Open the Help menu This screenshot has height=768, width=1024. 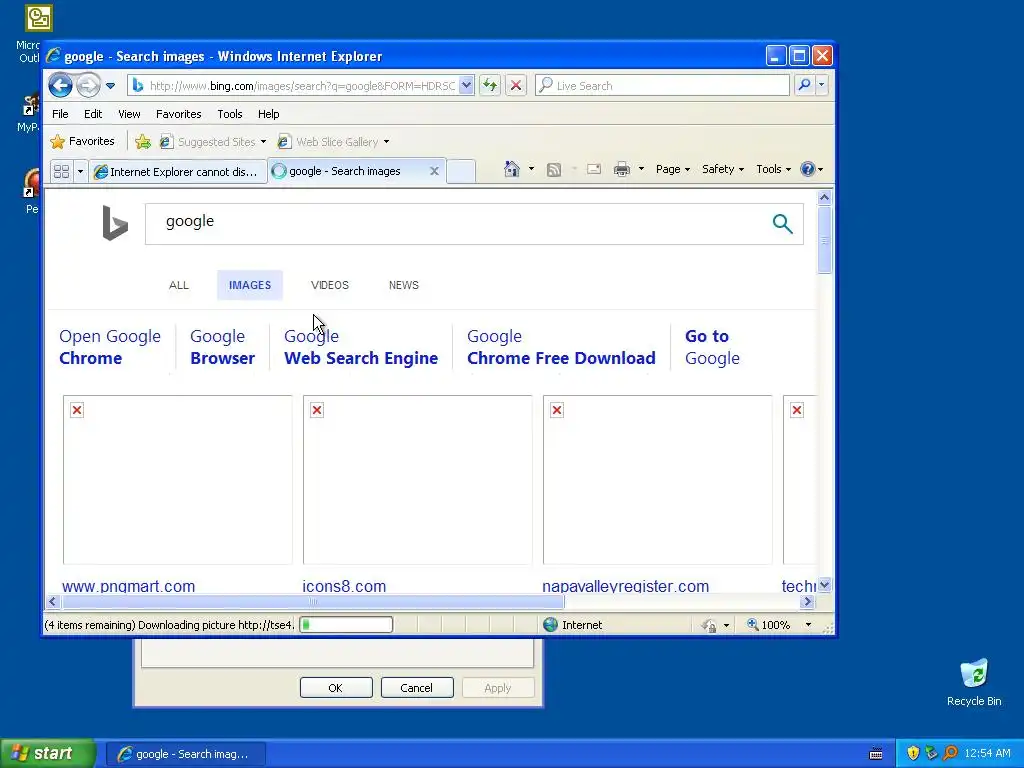(x=268, y=114)
